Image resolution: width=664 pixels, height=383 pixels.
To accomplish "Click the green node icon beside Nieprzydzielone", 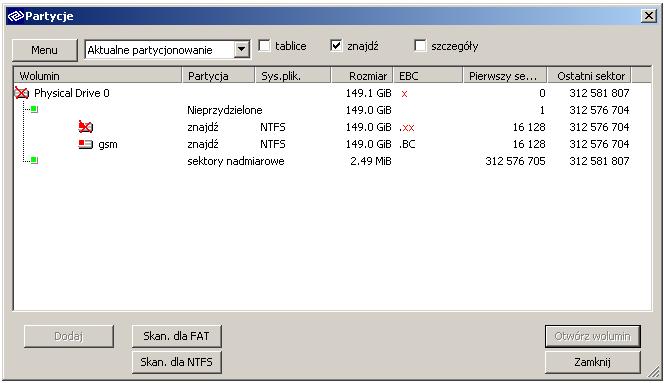I will pos(34,110).
